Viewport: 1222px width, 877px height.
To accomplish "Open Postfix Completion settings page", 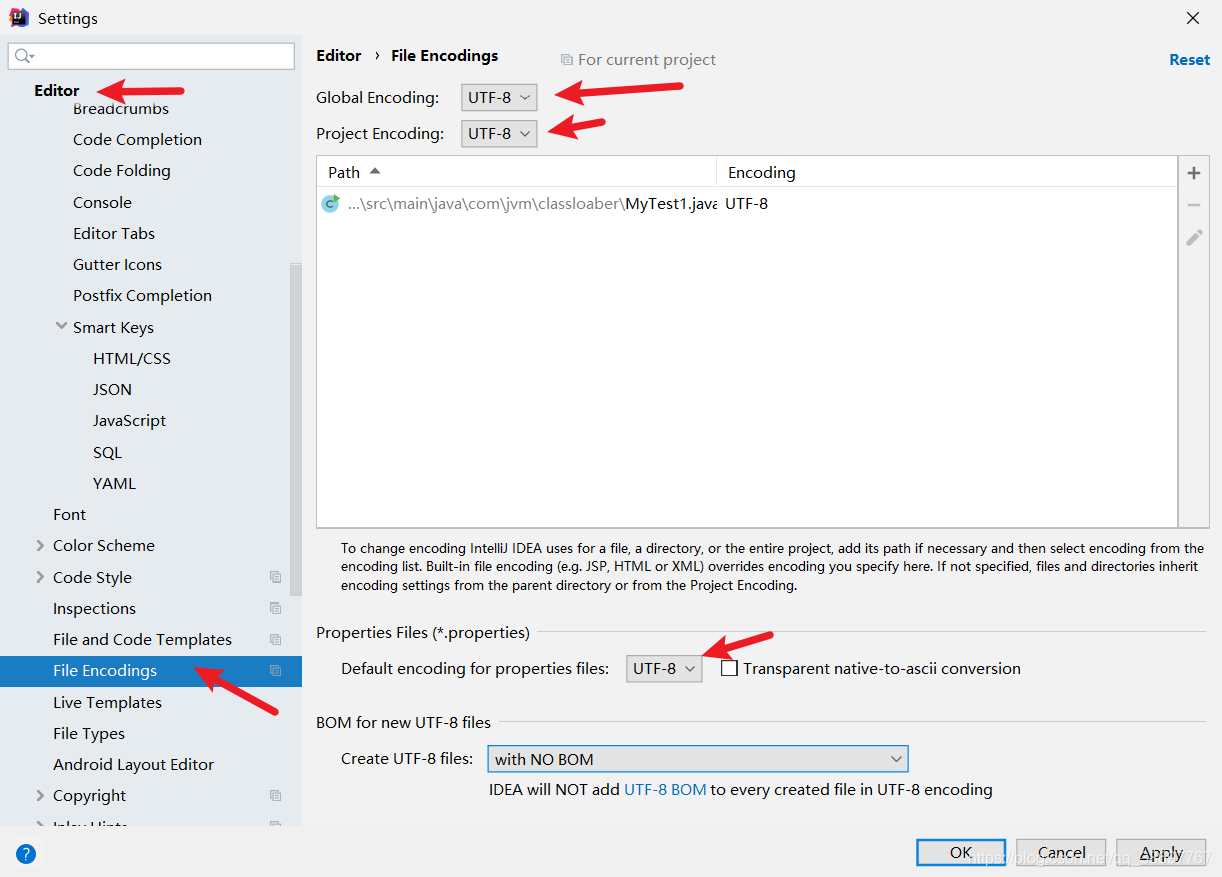I will [142, 296].
